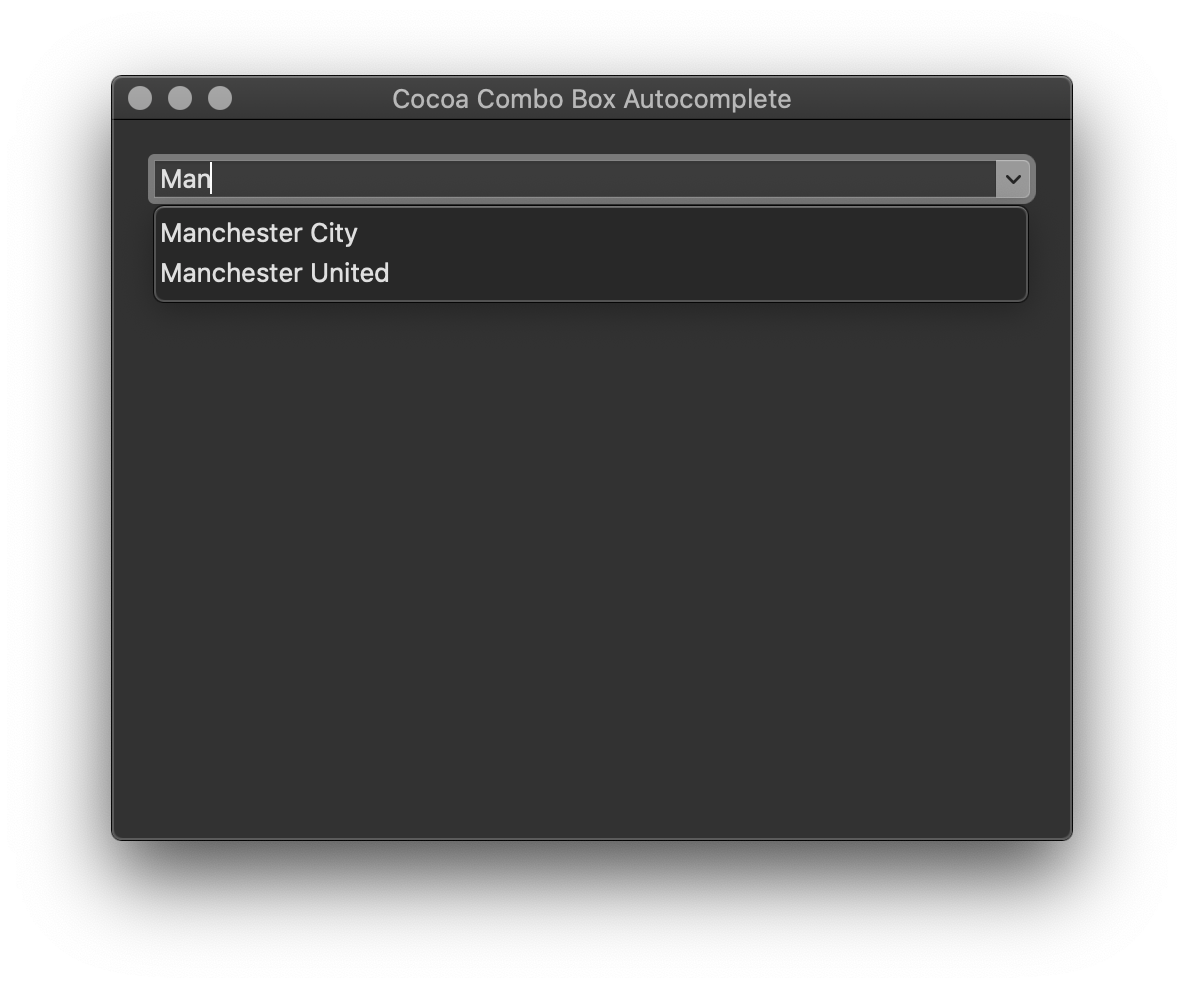Close the window via leftmost titlebar circle
This screenshot has height=988, width=1184.
pos(140,98)
